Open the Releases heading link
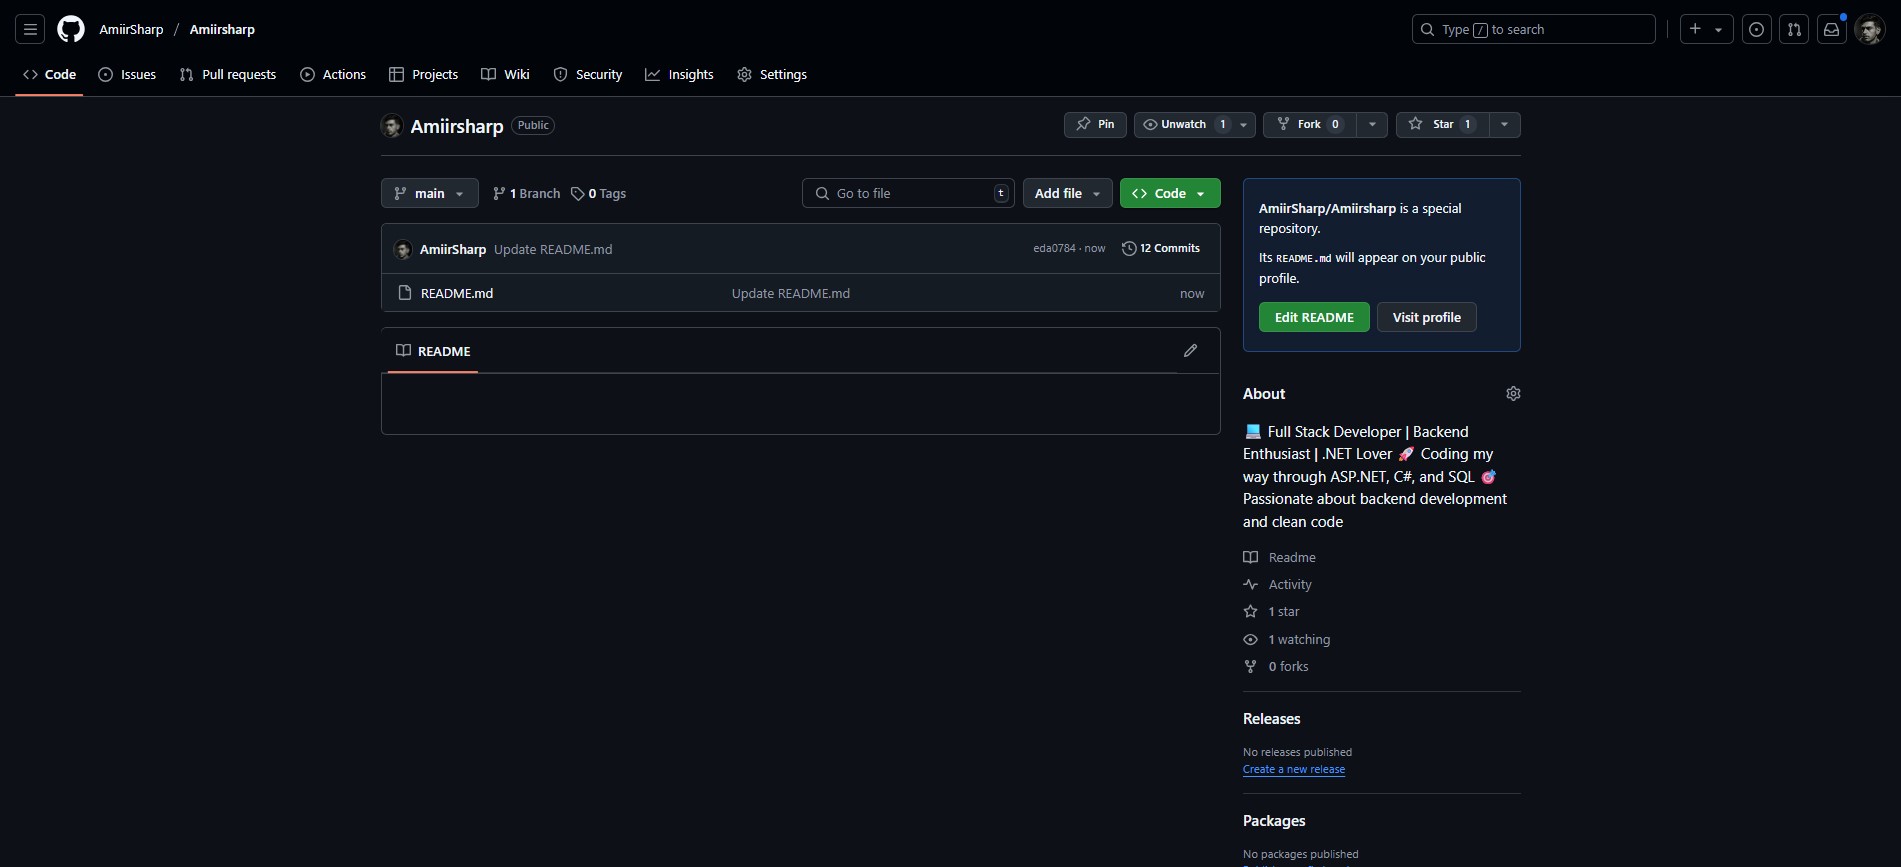The image size is (1901, 867). coord(1271,720)
